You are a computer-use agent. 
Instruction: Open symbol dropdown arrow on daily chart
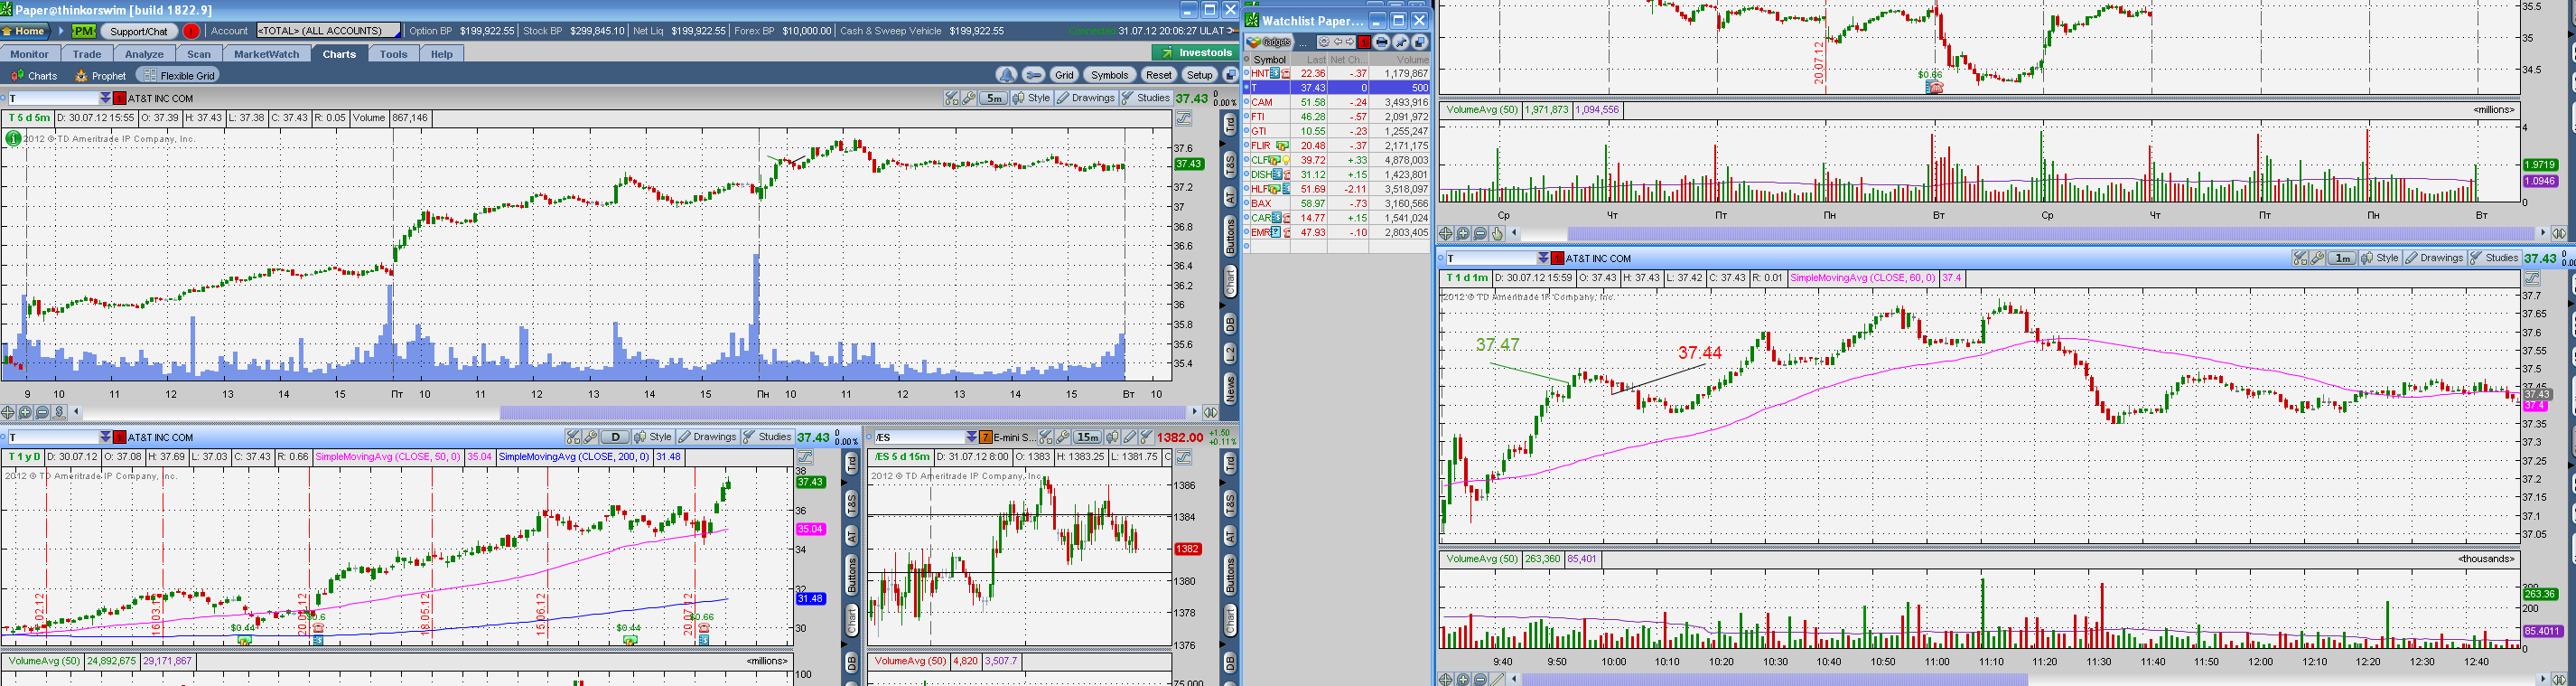pyautogui.click(x=105, y=437)
